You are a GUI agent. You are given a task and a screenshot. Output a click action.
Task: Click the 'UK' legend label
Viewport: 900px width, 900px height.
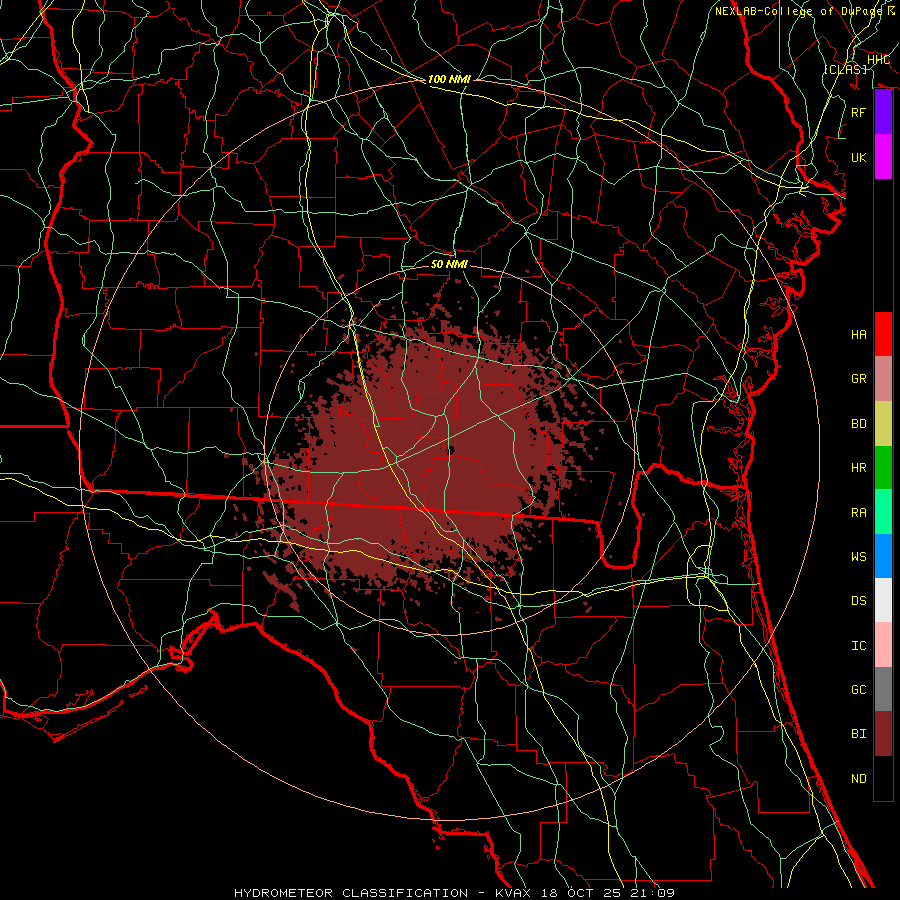(x=859, y=157)
